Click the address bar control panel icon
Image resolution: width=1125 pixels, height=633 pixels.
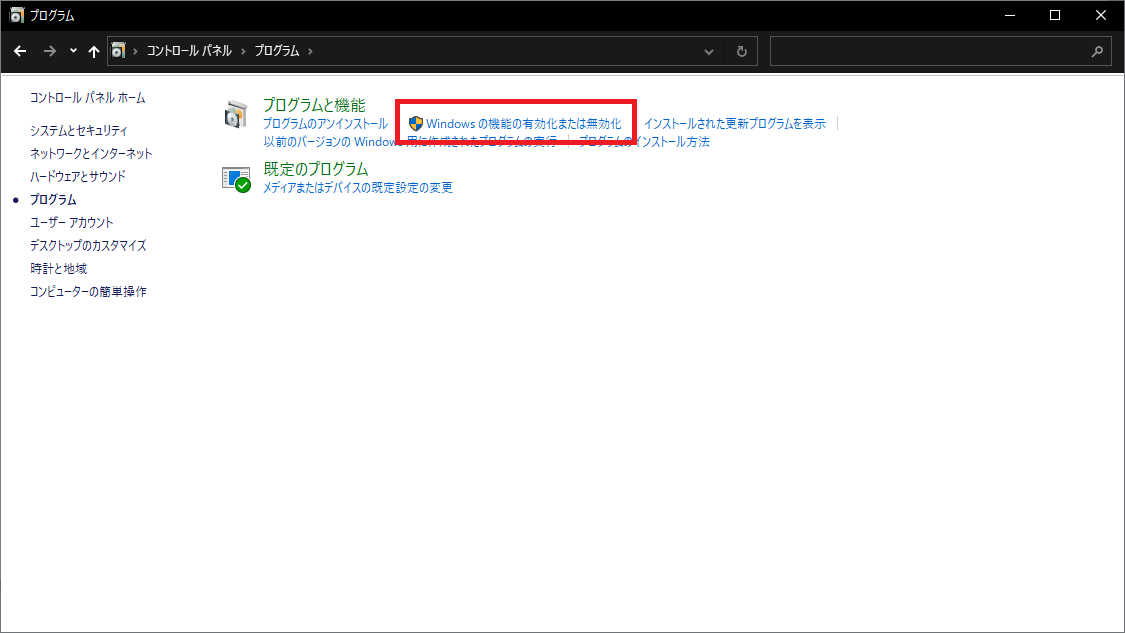pyautogui.click(x=118, y=51)
